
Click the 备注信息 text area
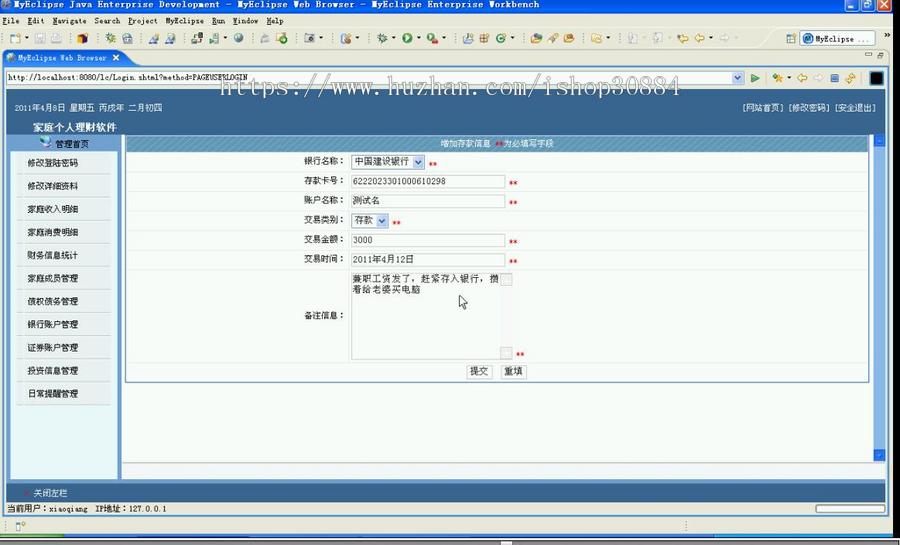(431, 316)
